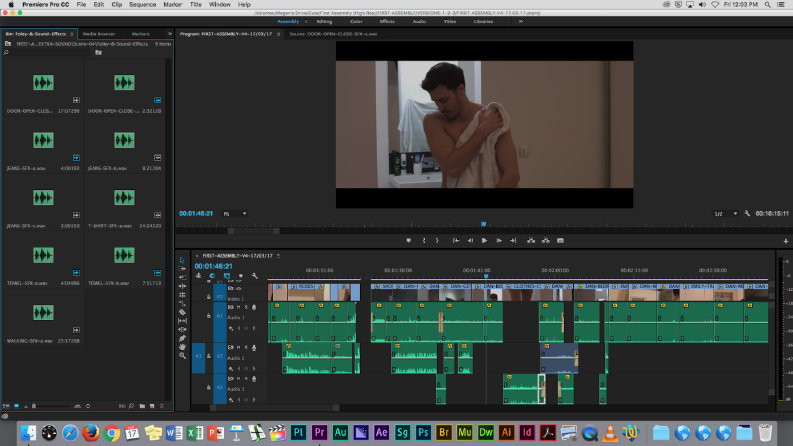This screenshot has height=446, width=793.
Task: Open timeline sequence panel menu
Action: click(278, 256)
